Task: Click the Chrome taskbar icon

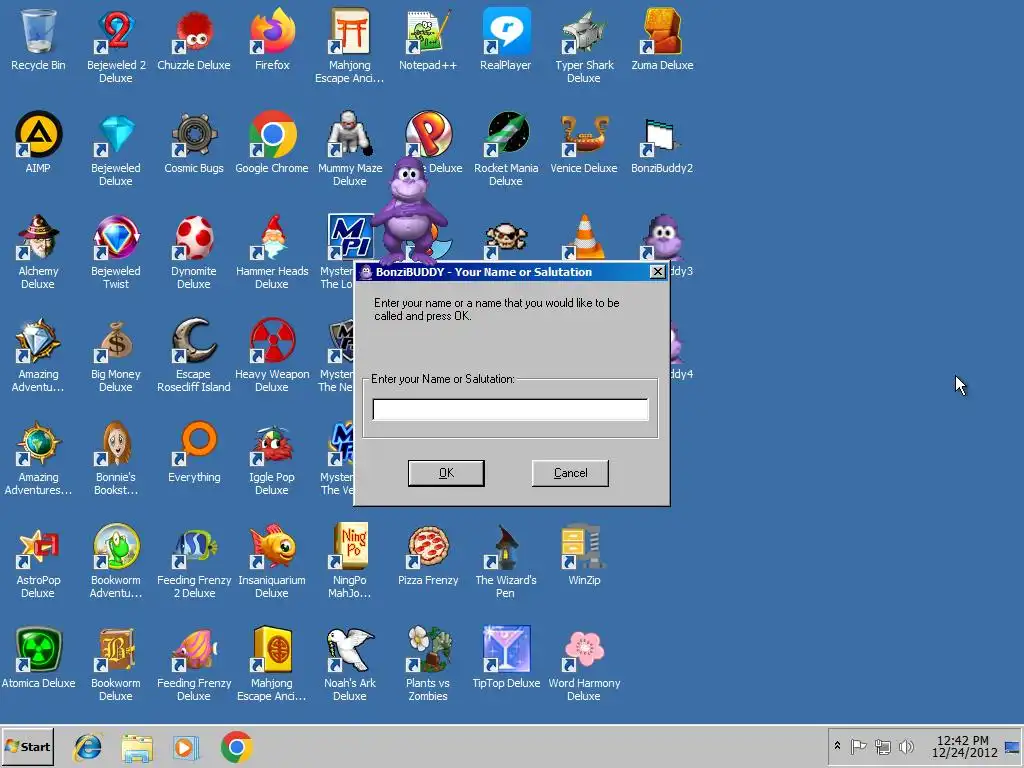Action: click(236, 747)
